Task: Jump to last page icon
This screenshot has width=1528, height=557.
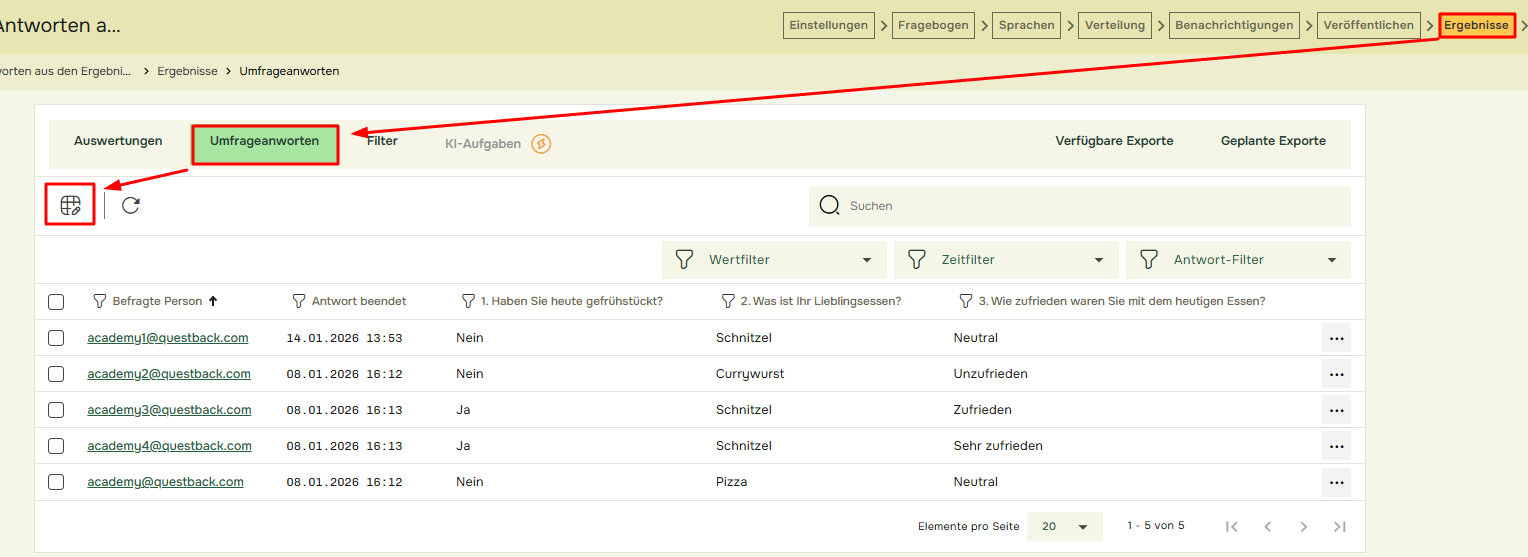Action: pyautogui.click(x=1339, y=526)
